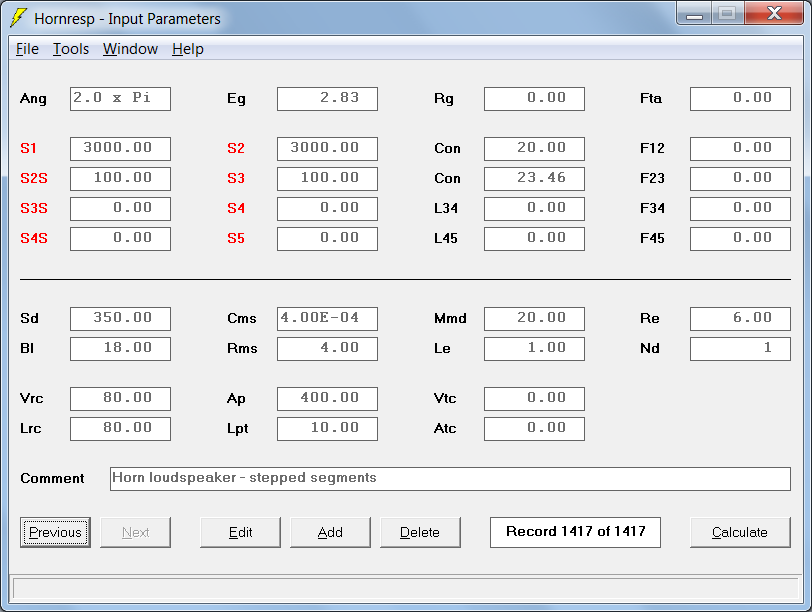Click the Vtc input field

pos(534,399)
